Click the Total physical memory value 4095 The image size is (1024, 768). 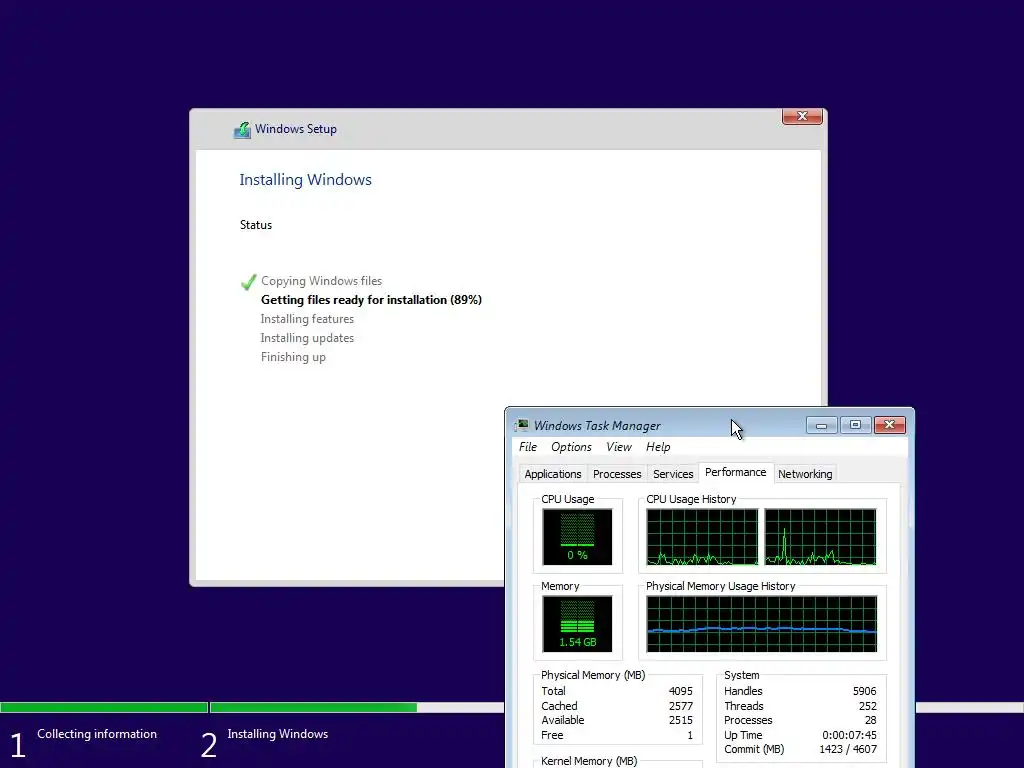click(x=680, y=691)
